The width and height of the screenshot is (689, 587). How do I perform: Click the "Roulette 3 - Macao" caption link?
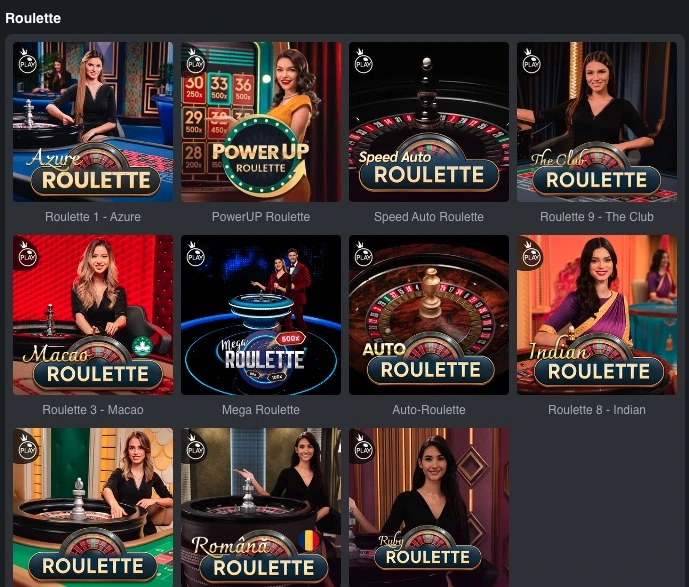[x=93, y=409]
